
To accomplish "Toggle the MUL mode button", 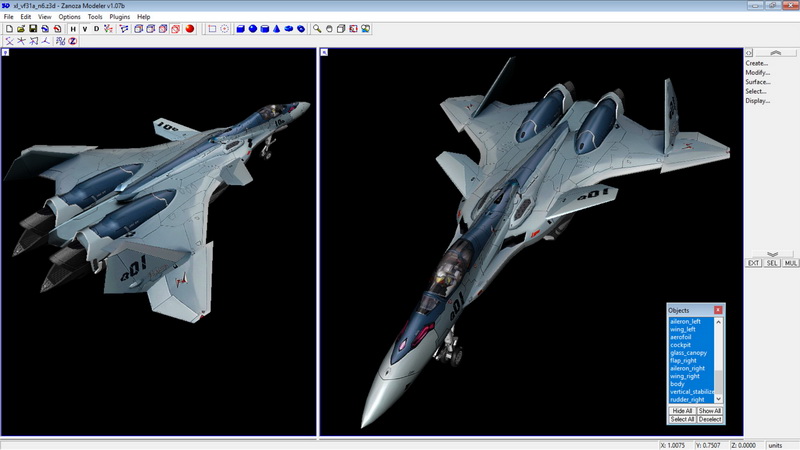I will click(790, 263).
